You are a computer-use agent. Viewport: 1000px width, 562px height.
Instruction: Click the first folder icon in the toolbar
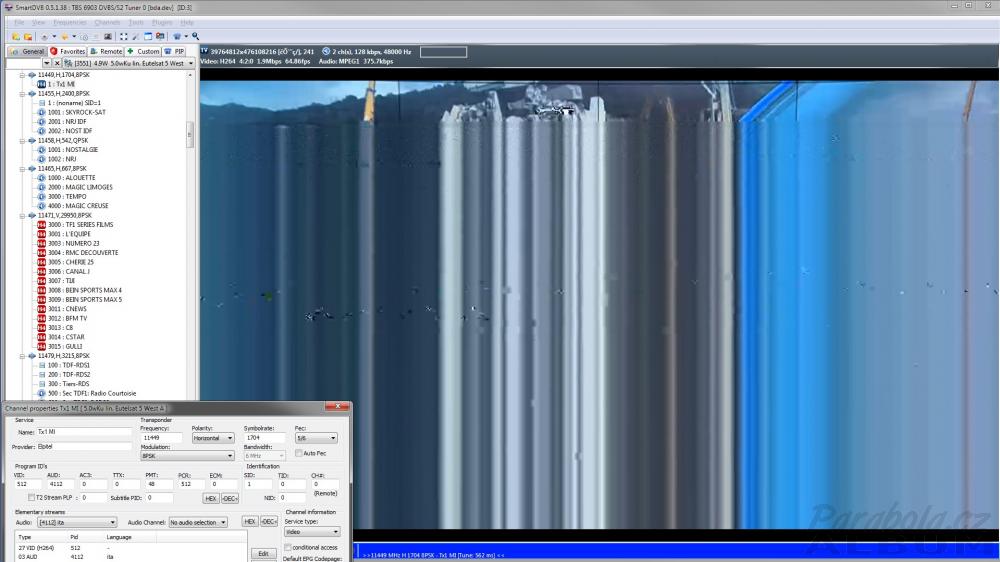point(16,37)
